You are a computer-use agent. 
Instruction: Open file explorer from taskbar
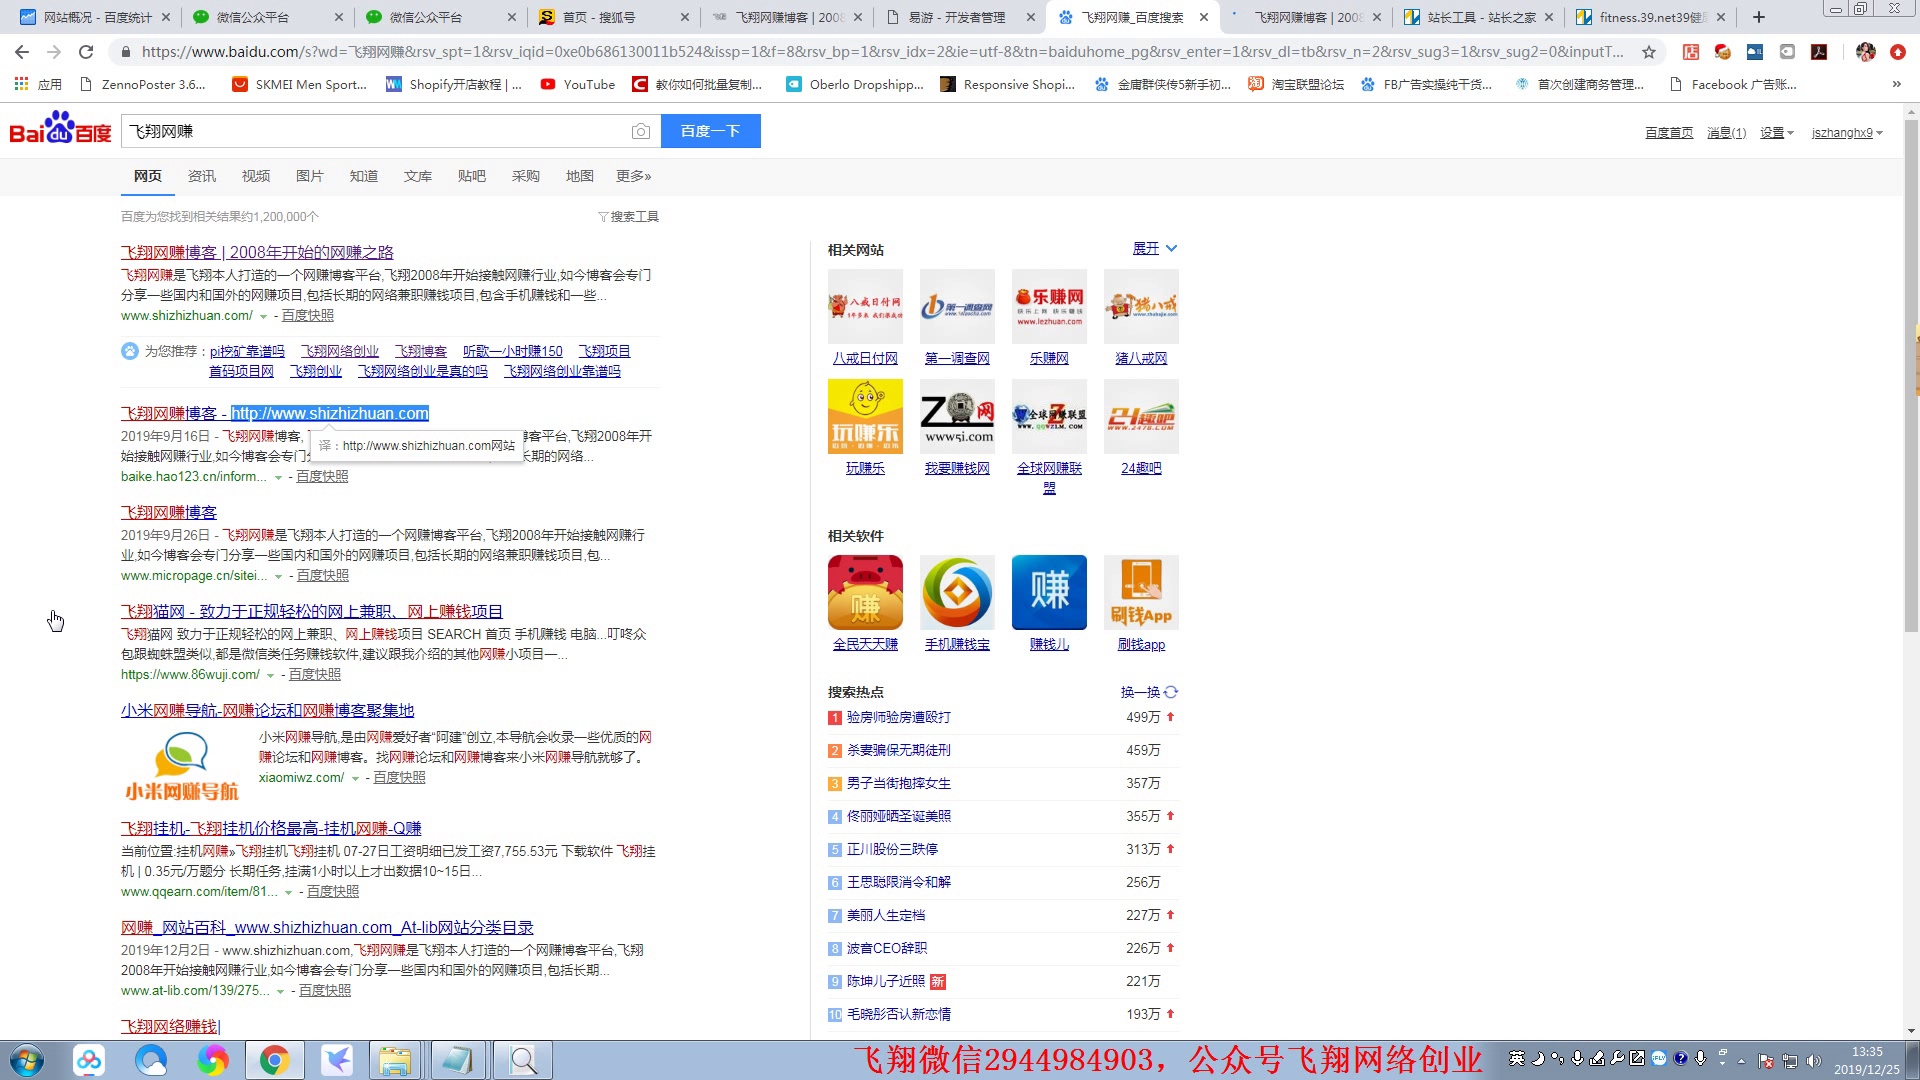(x=395, y=1060)
